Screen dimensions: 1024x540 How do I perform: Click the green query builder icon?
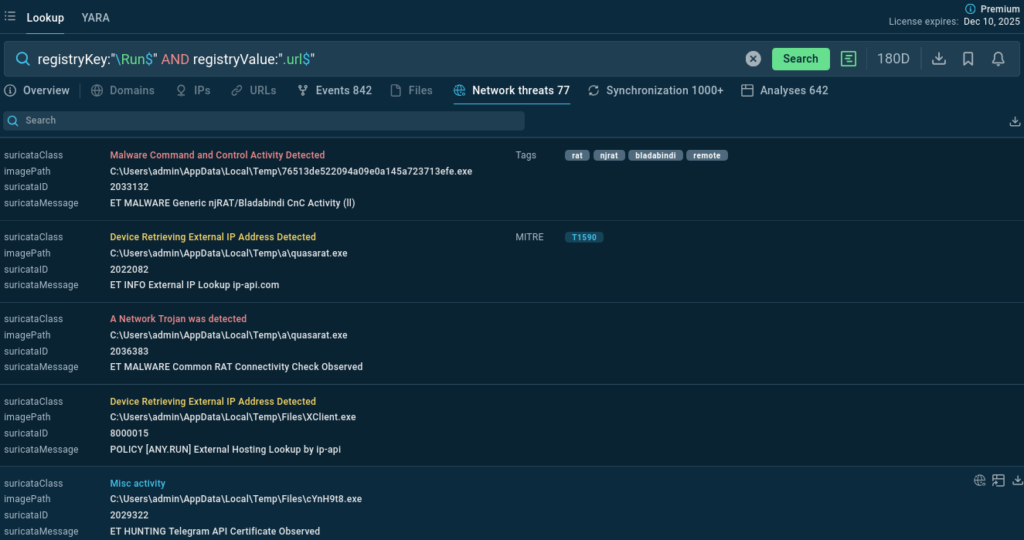[848, 59]
